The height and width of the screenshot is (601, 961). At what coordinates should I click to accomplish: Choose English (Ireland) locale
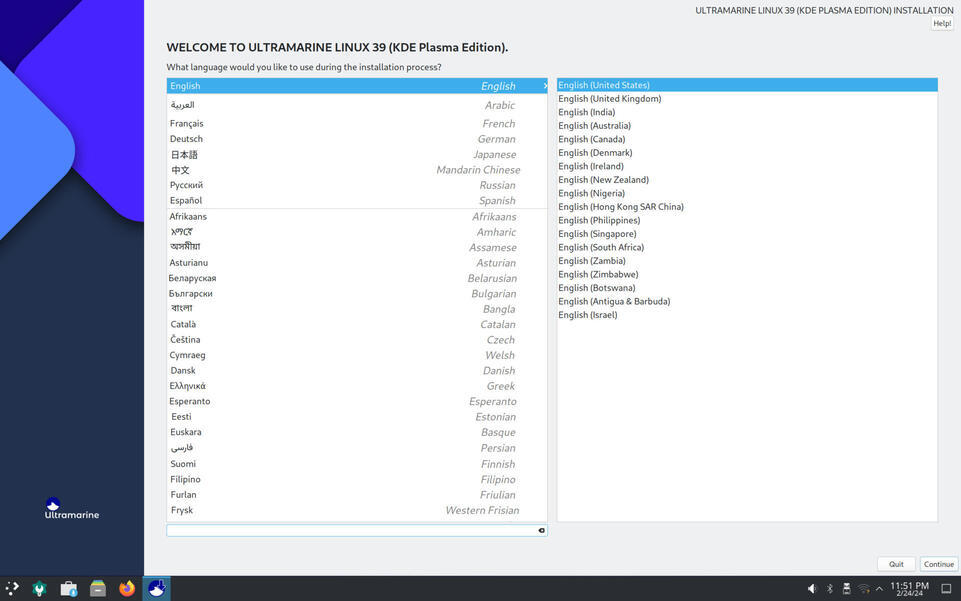pyautogui.click(x=747, y=166)
